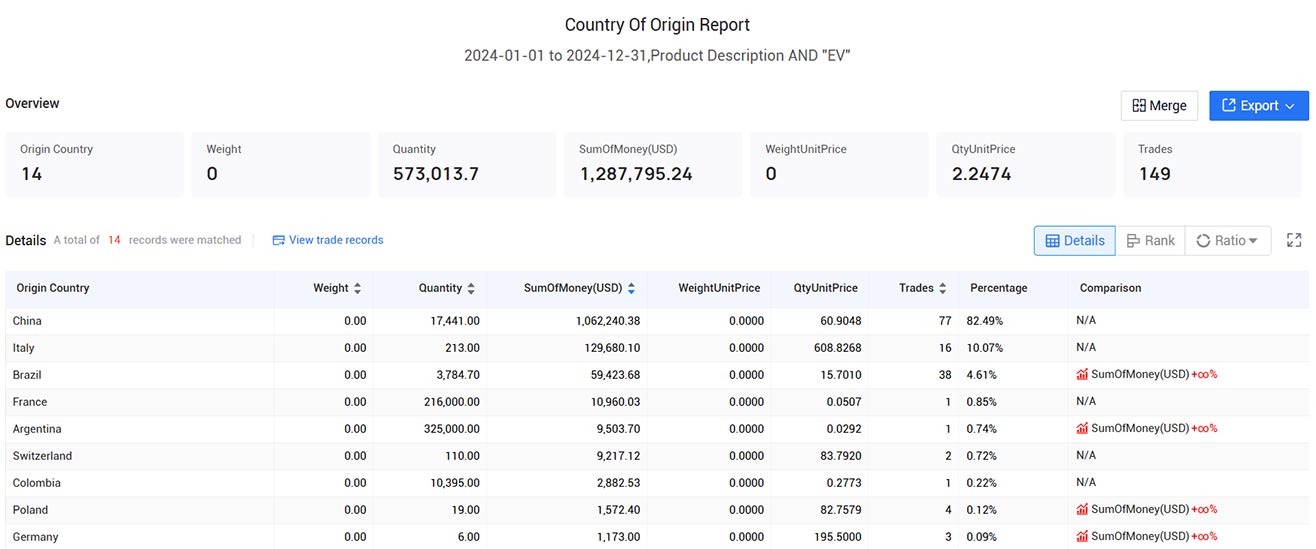Select Germany country cell
Viewport: 1316px width, 549px height.
coord(36,537)
